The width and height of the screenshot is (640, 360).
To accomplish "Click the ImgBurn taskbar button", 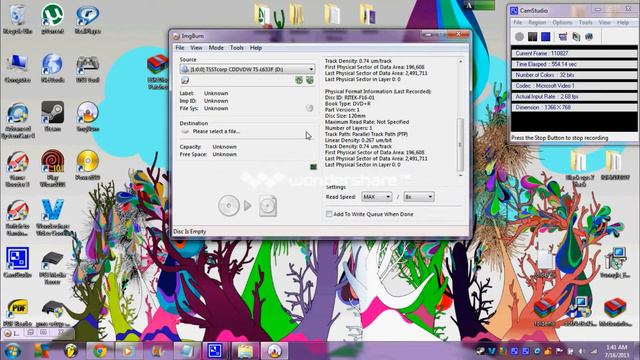I will [274, 351].
